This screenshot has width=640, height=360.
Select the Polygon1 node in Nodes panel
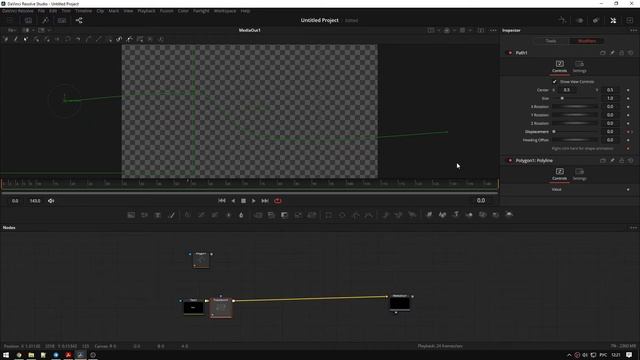201,260
